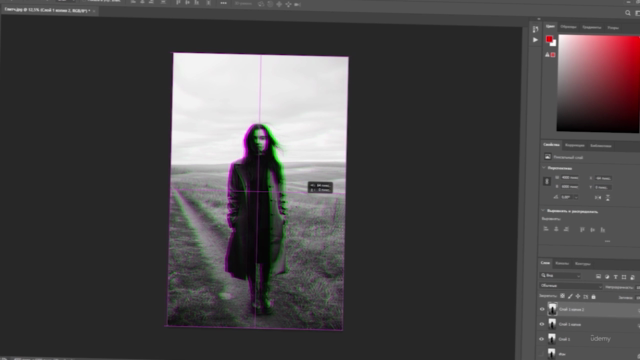Toggle lock all padlock icon

593,296
